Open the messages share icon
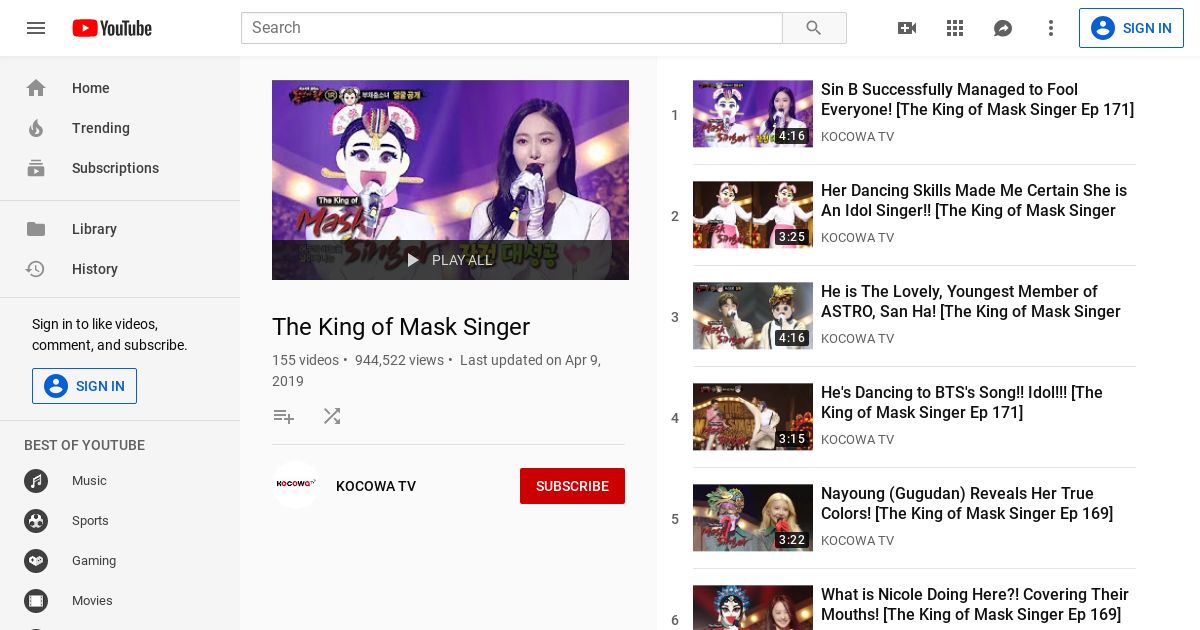1200x630 pixels. click(x=1003, y=28)
